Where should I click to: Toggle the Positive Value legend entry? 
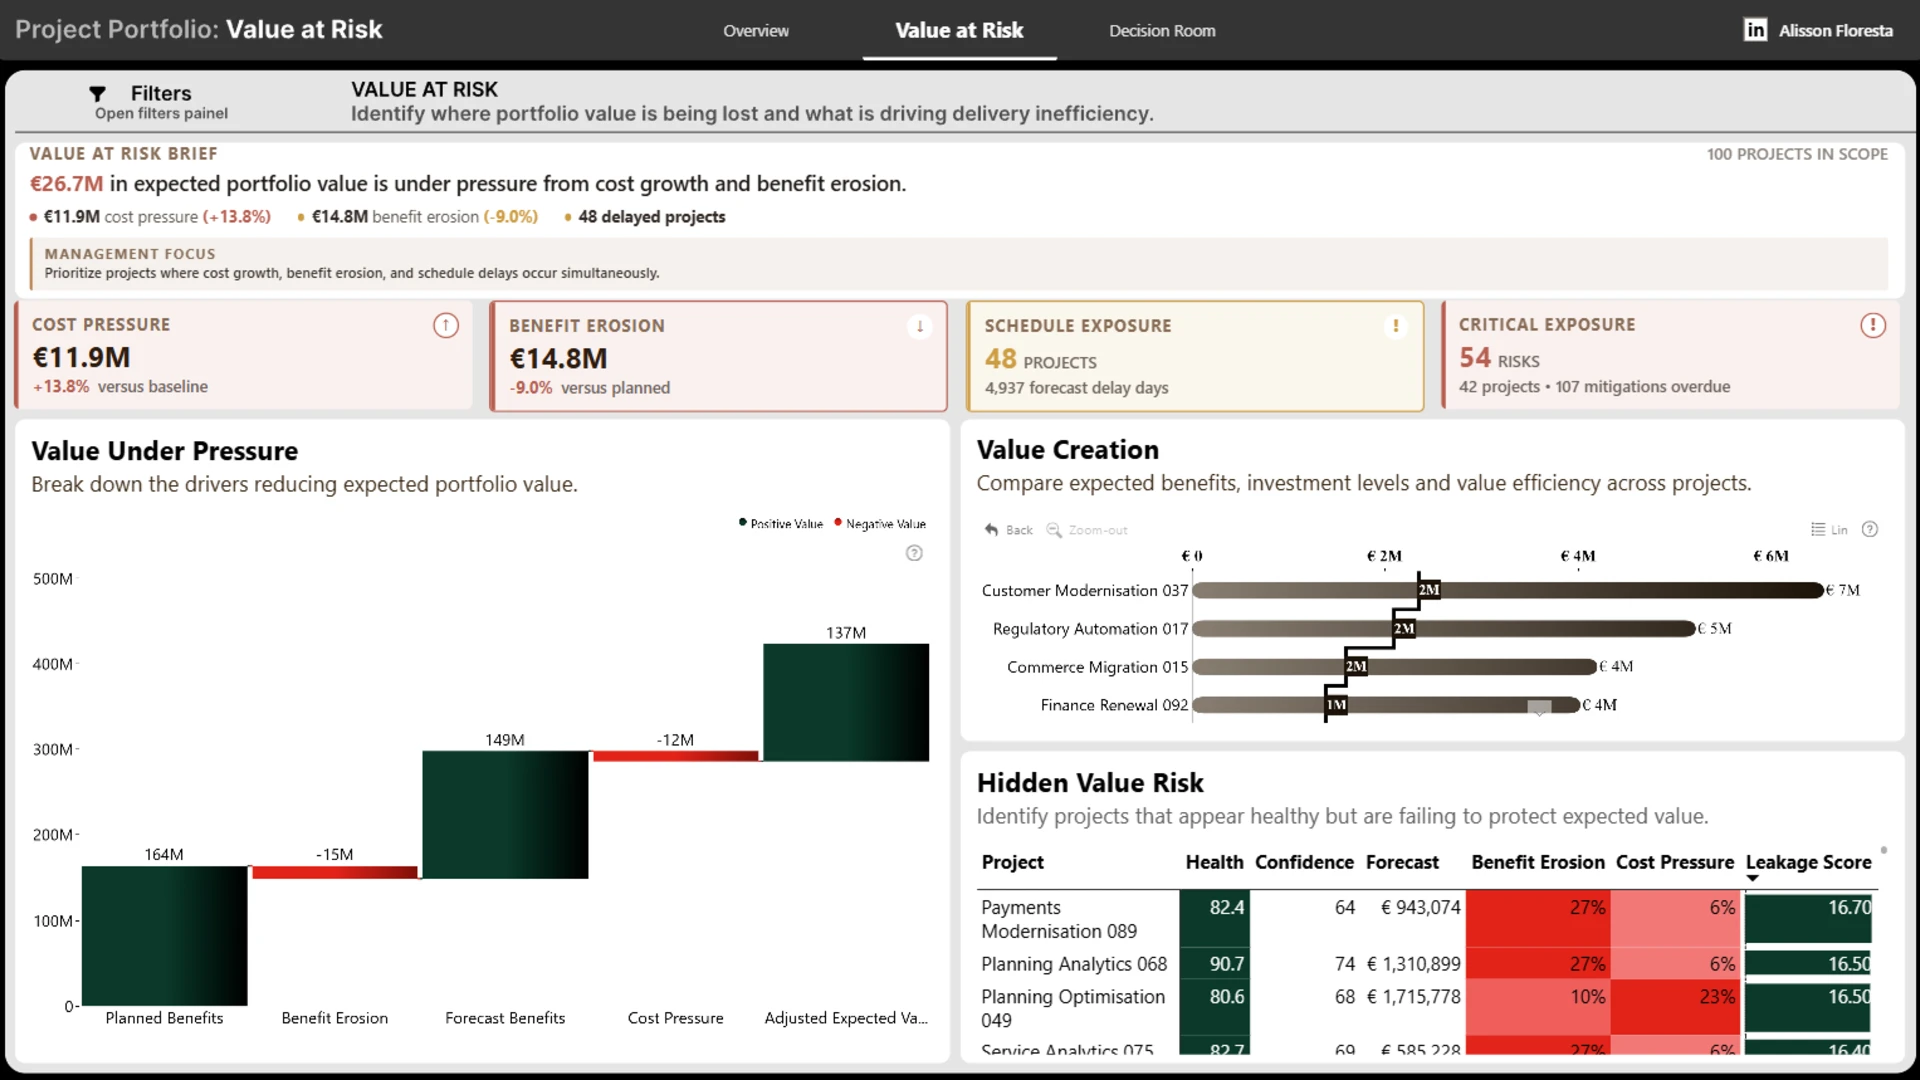(781, 523)
